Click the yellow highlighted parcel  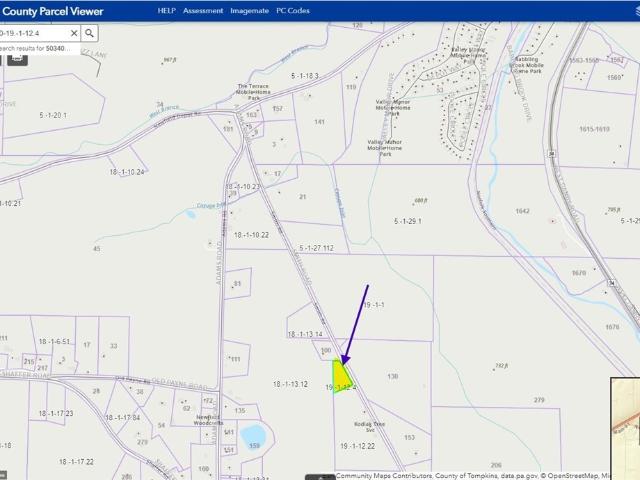pos(340,376)
